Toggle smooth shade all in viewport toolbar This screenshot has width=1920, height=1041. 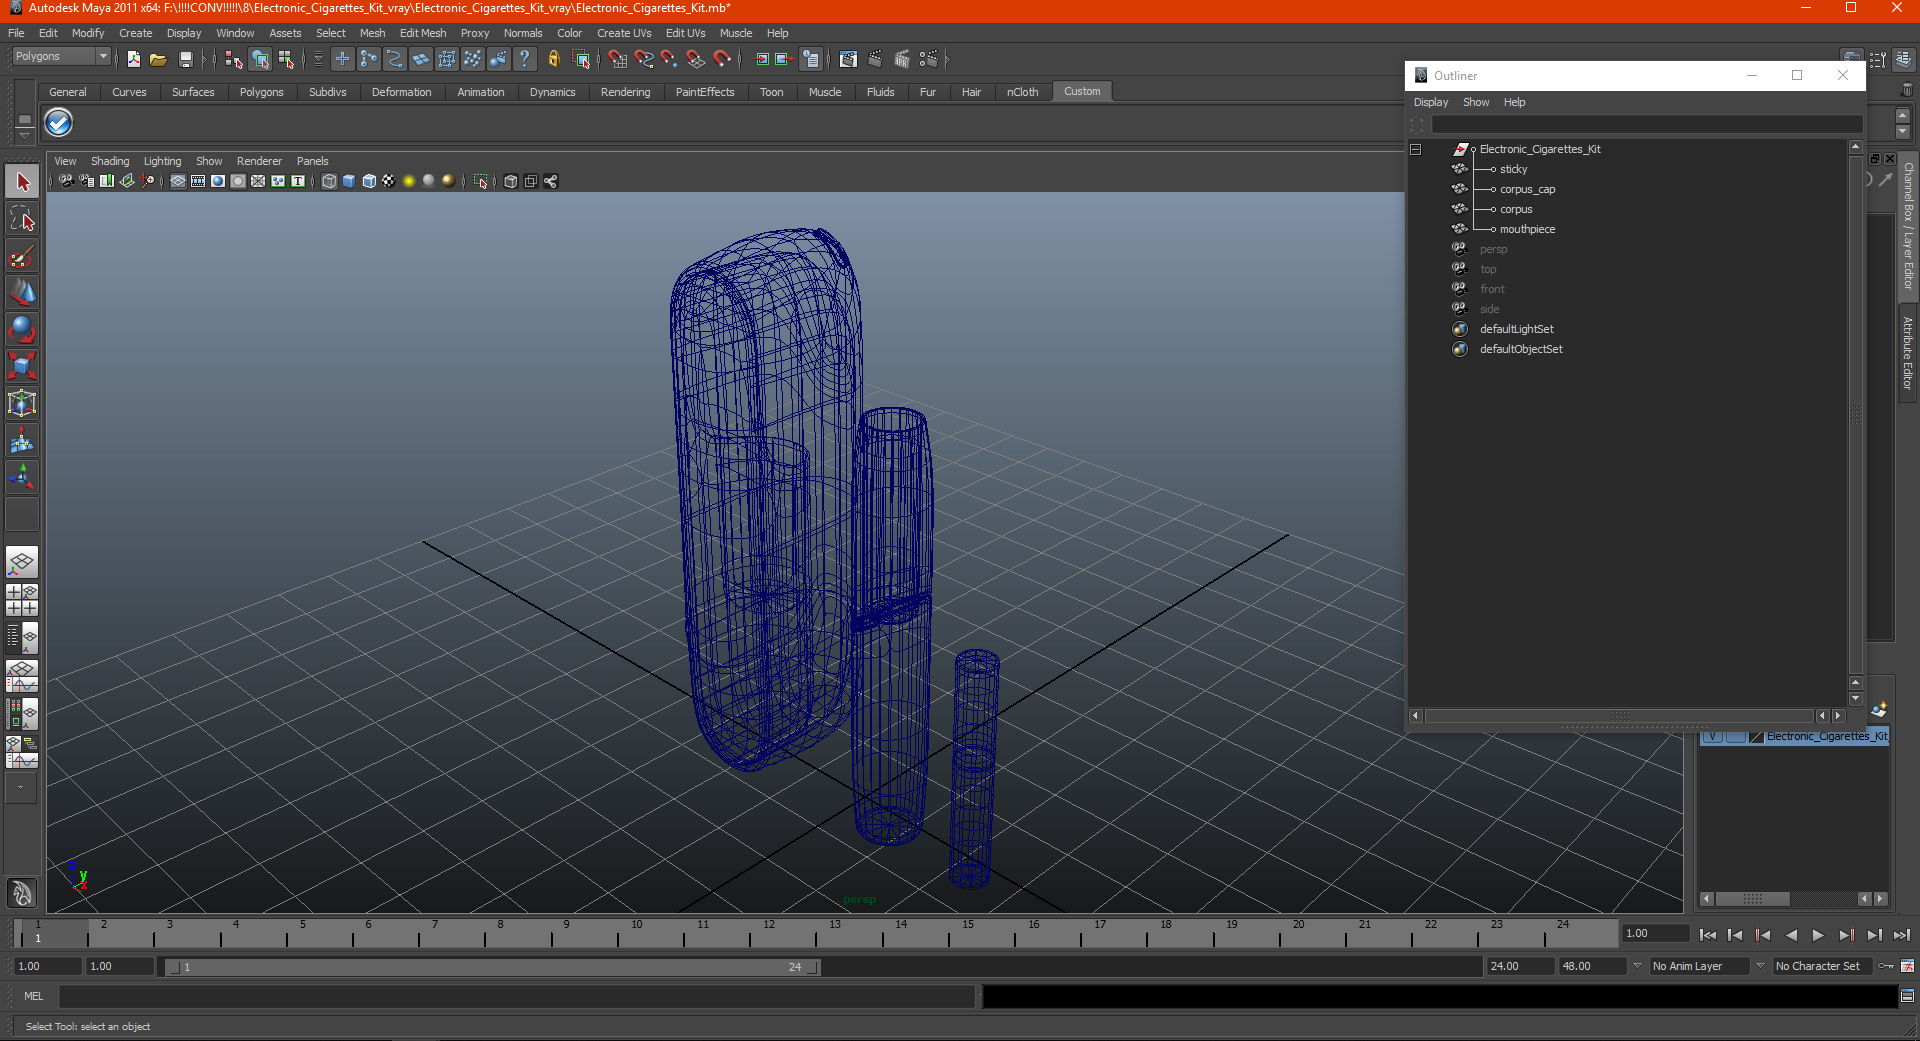pyautogui.click(x=349, y=182)
